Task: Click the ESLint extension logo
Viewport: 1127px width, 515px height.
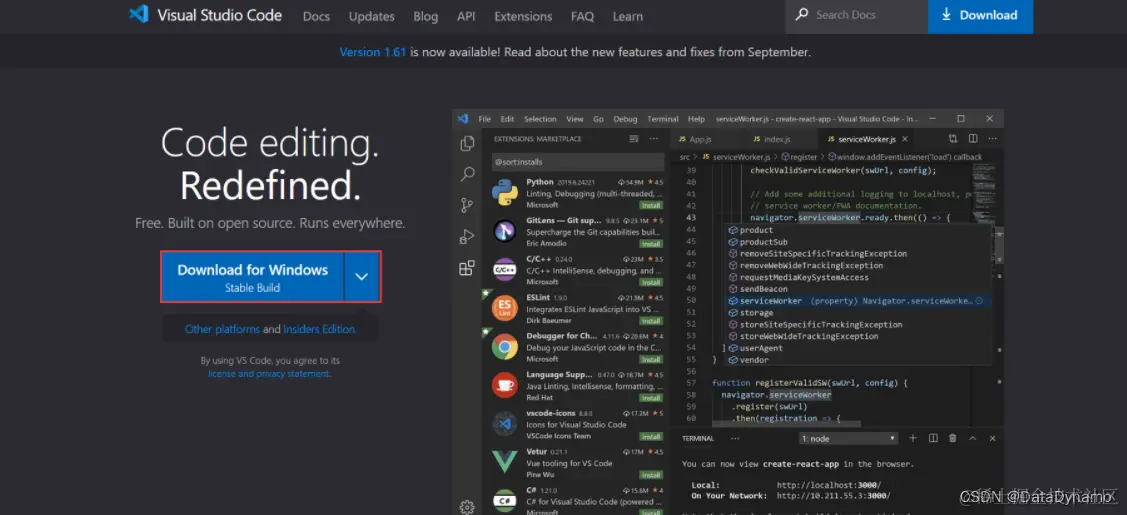Action: click(x=505, y=309)
